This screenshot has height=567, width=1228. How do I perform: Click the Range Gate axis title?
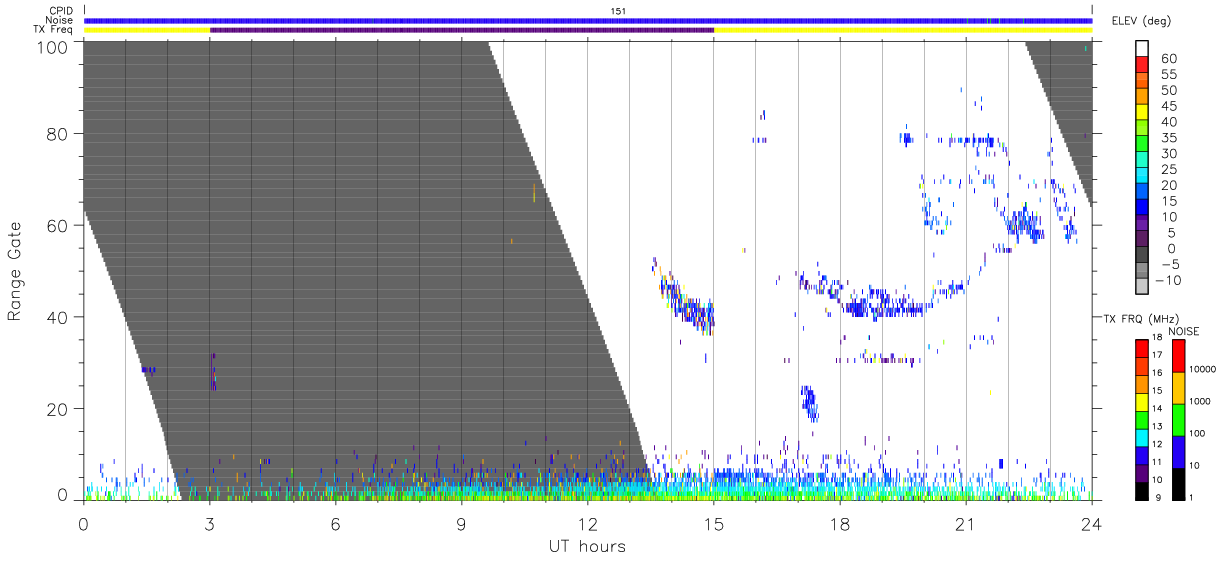coord(15,272)
